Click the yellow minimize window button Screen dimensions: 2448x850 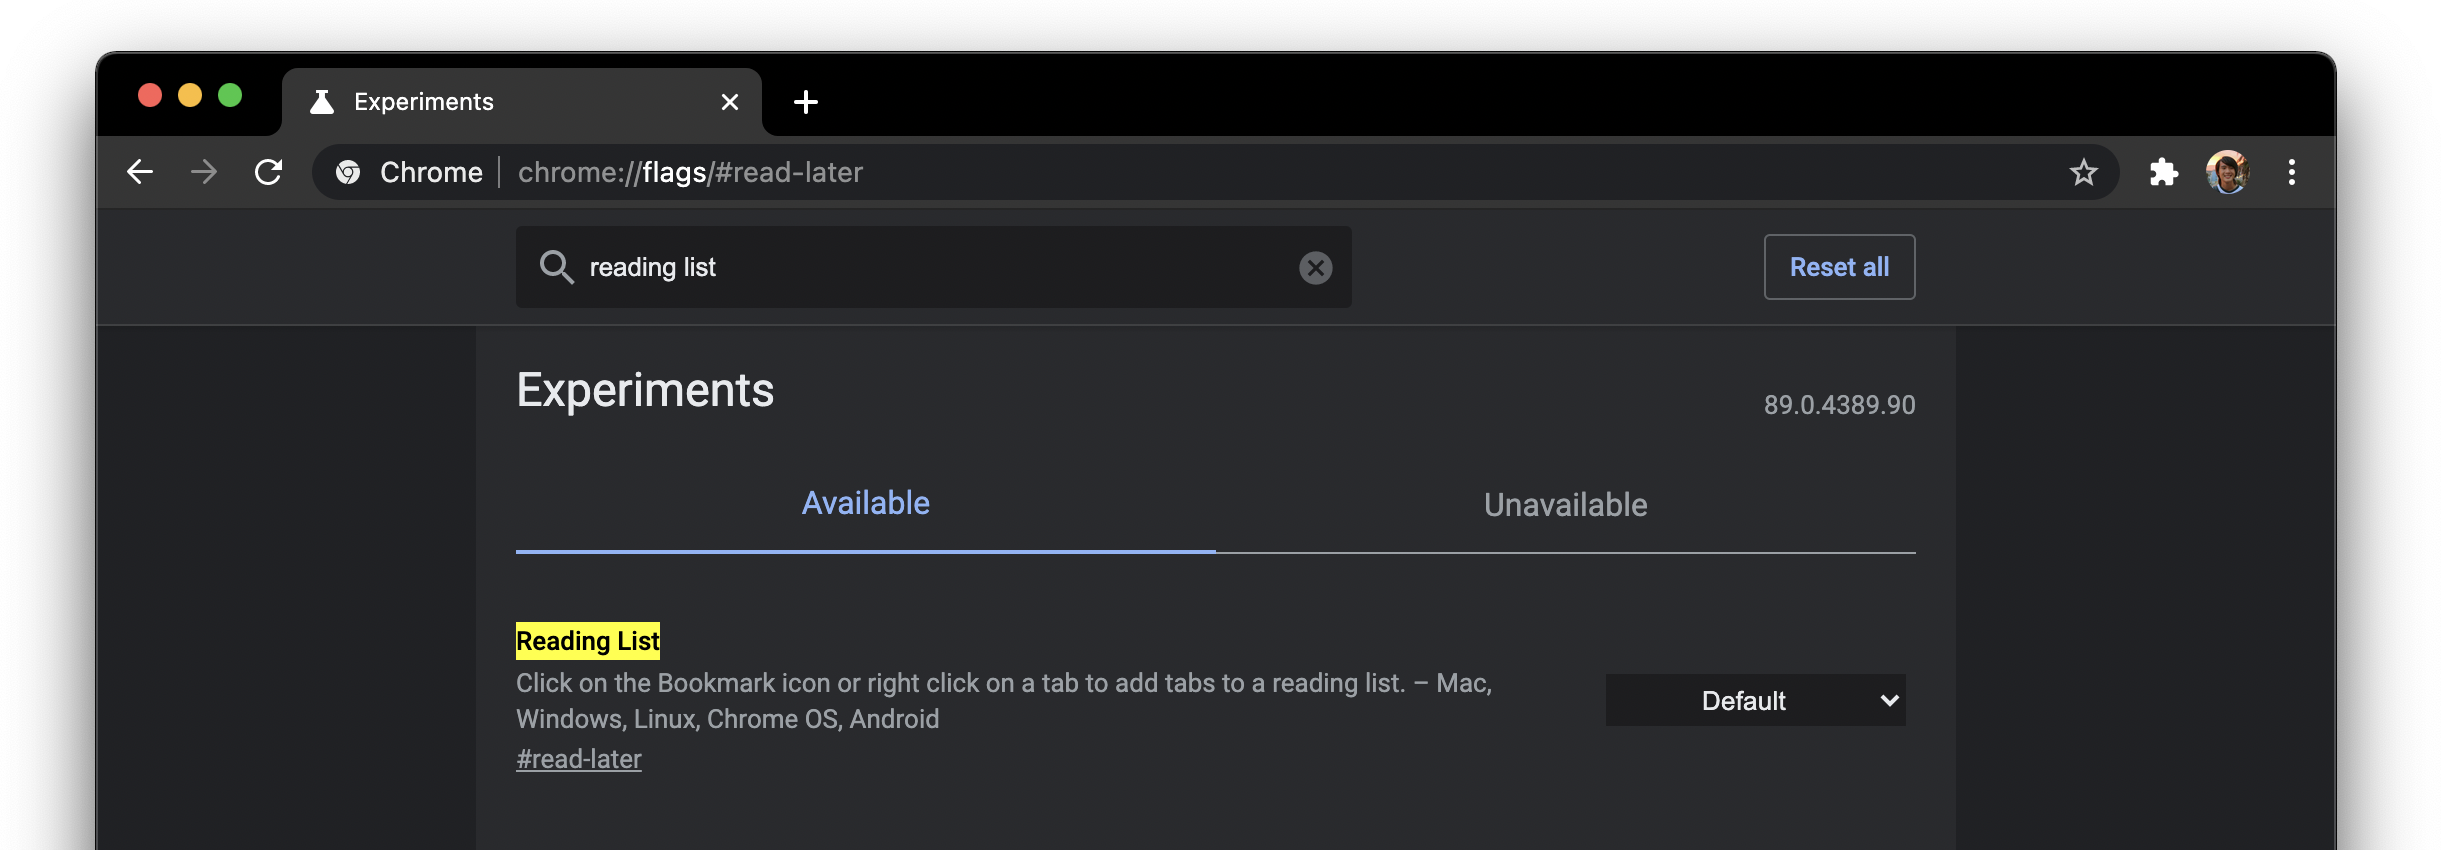(x=190, y=95)
